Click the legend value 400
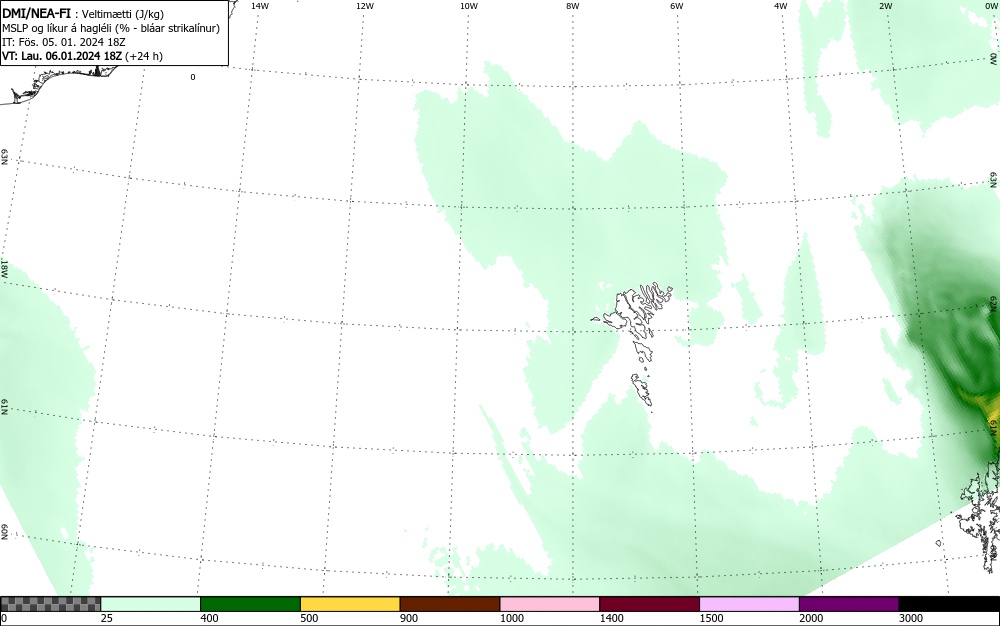This screenshot has height=626, width=1000. coord(209,618)
